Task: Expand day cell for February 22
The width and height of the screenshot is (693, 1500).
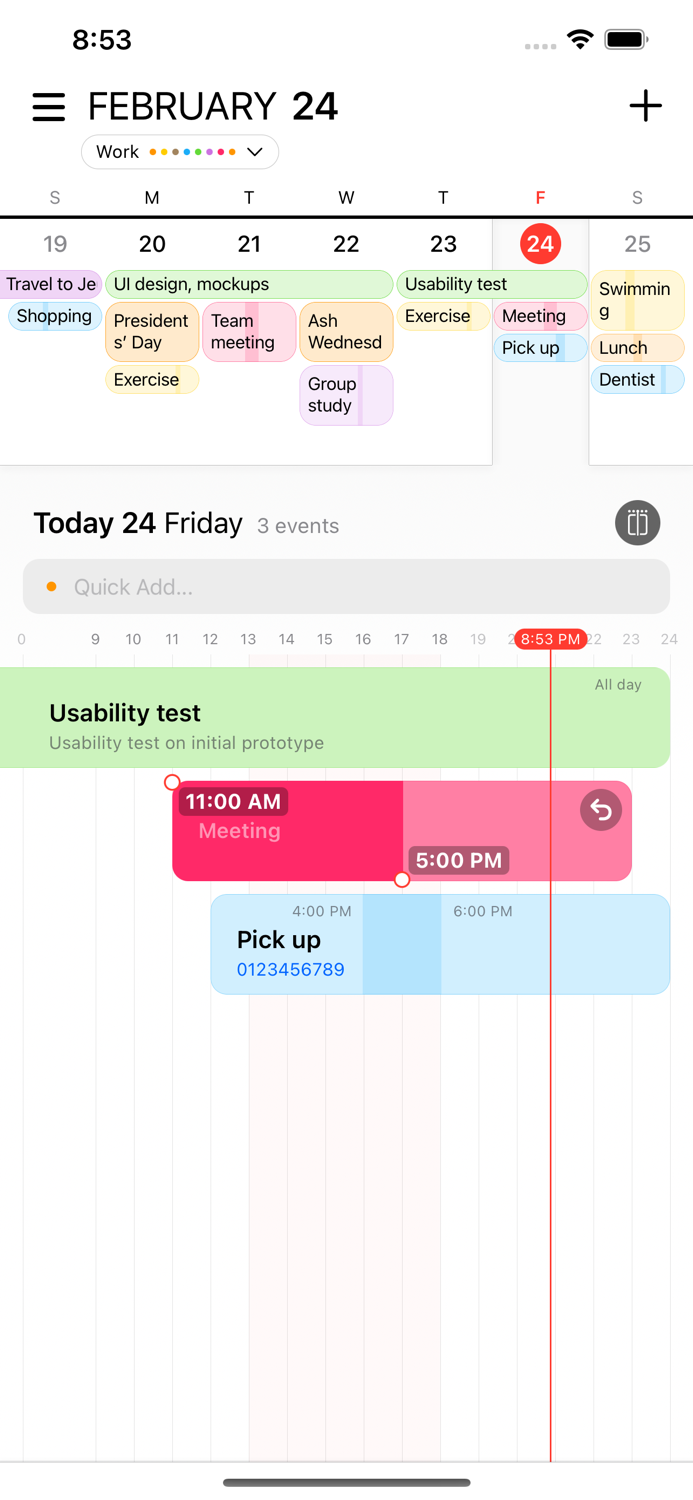Action: [x=346, y=243]
